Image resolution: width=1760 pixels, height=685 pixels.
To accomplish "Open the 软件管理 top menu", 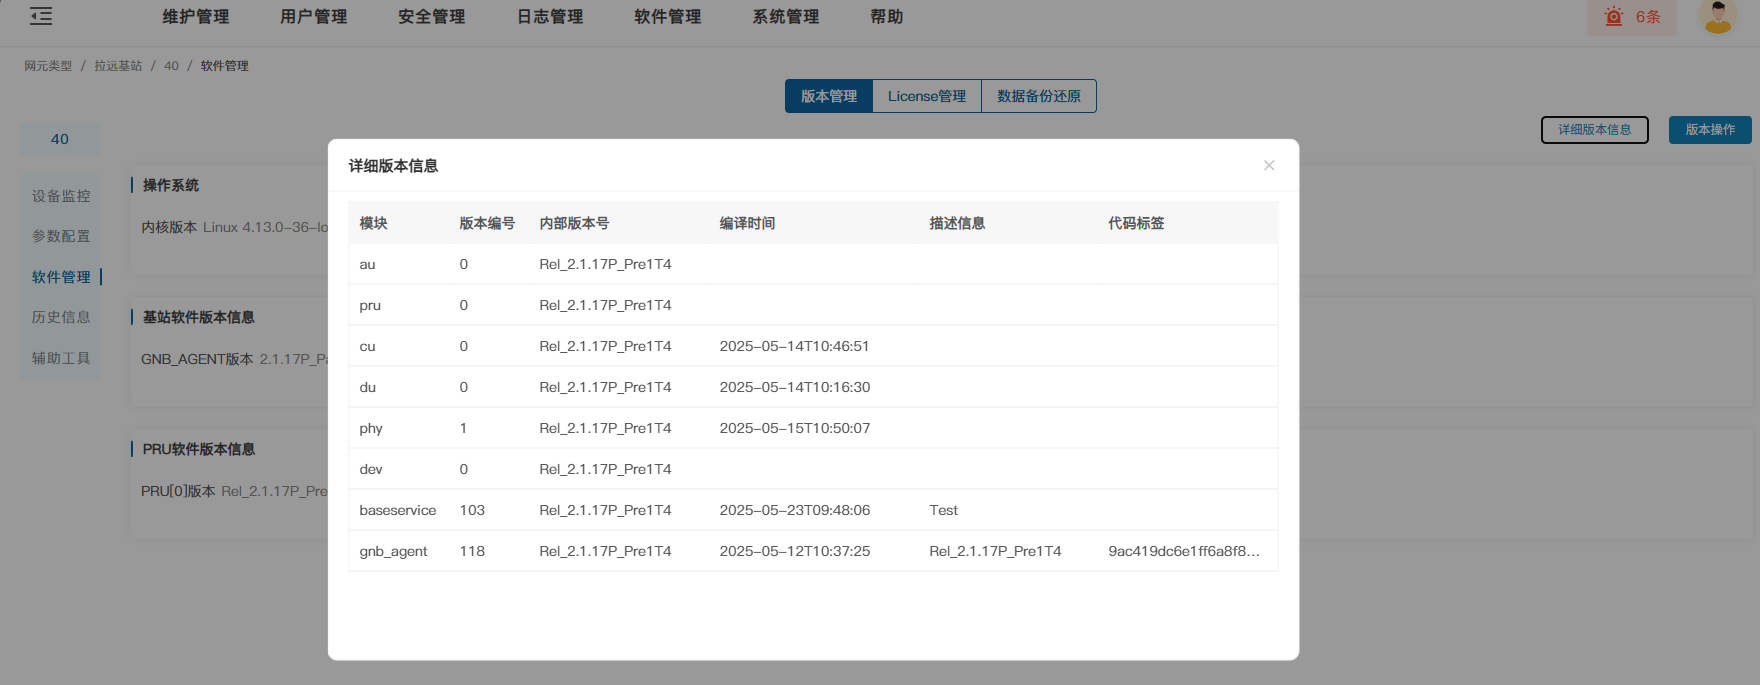I will click(668, 17).
